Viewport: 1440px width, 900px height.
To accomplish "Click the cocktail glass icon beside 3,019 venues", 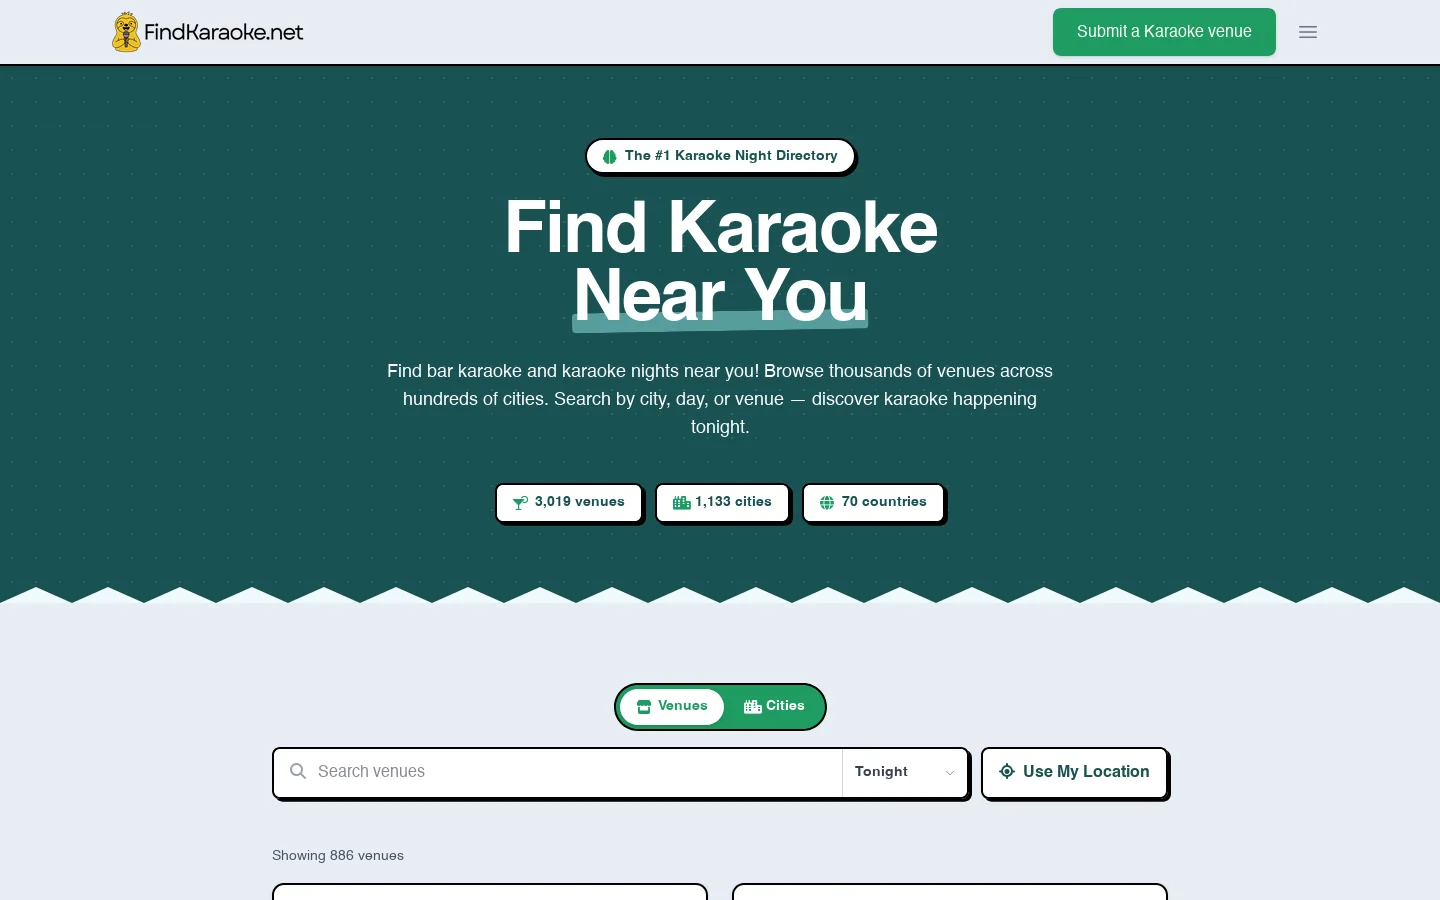I will (520, 503).
